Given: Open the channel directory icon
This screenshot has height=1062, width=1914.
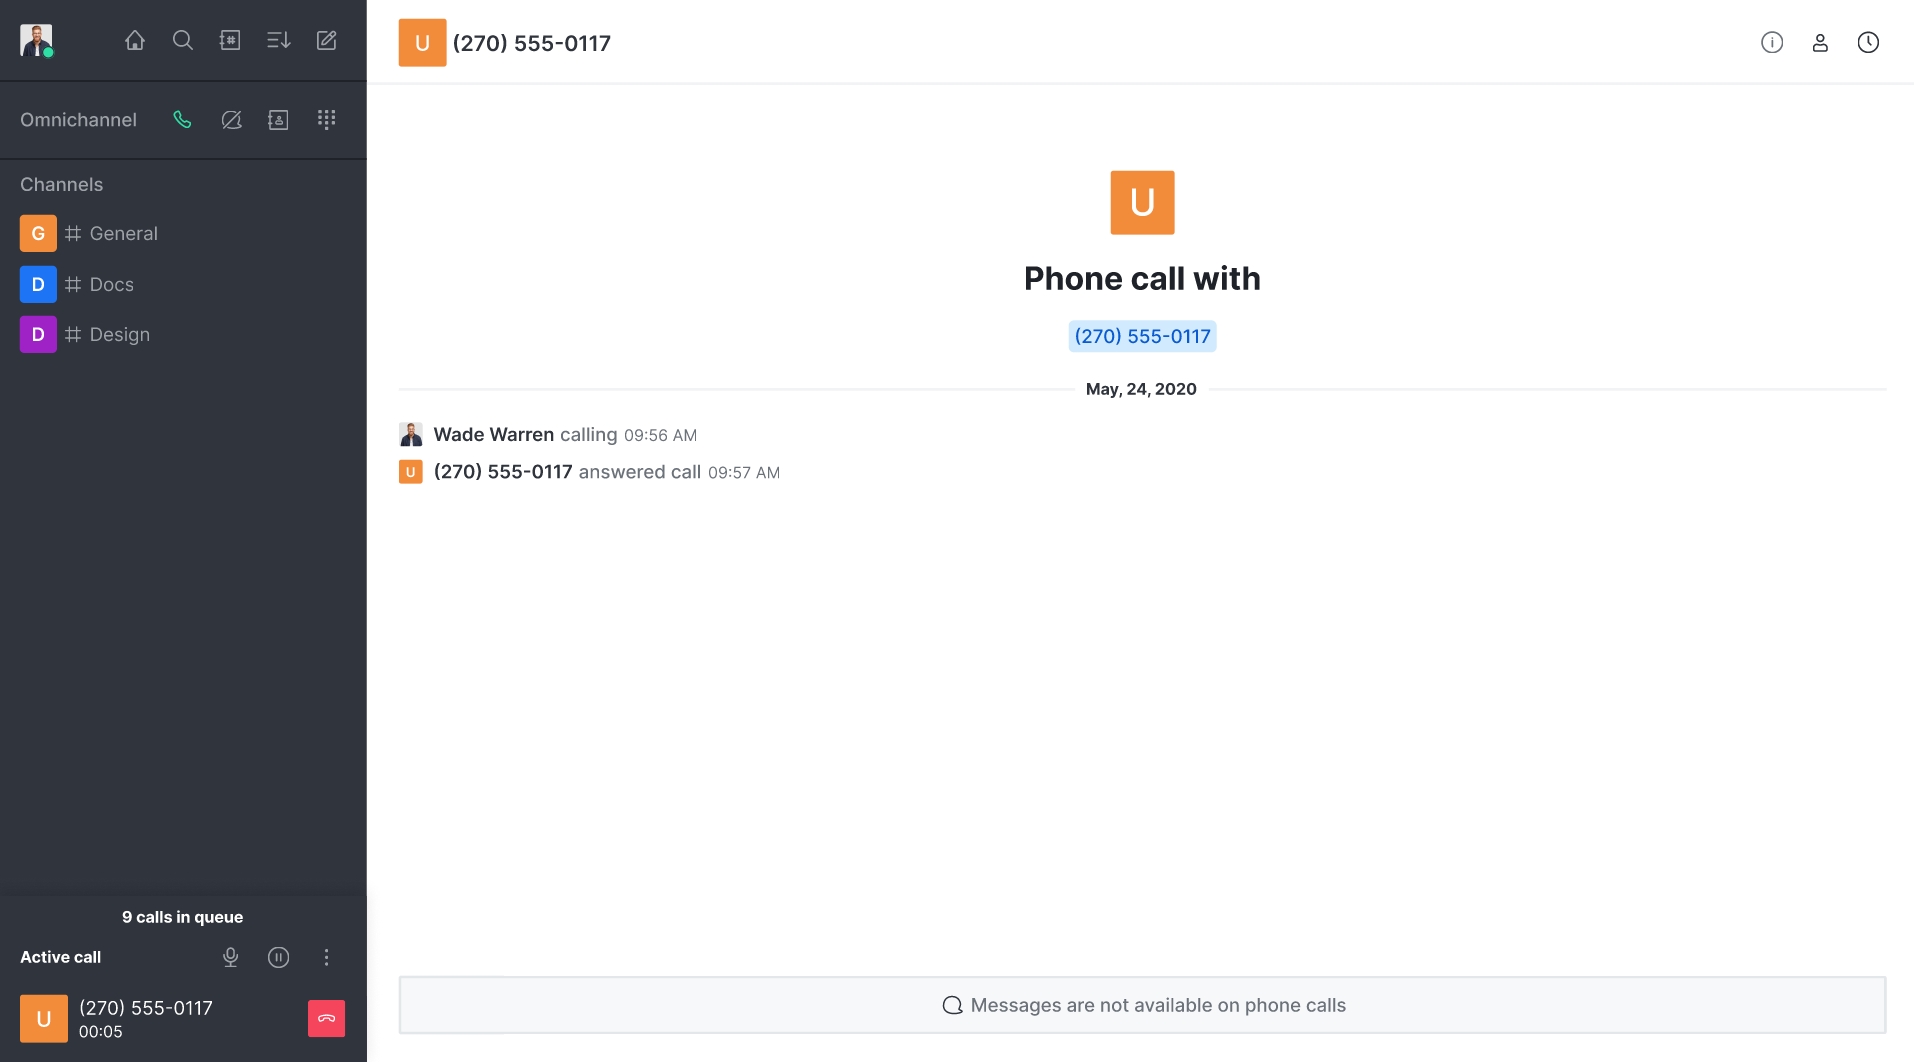Looking at the screenshot, I should (x=230, y=40).
